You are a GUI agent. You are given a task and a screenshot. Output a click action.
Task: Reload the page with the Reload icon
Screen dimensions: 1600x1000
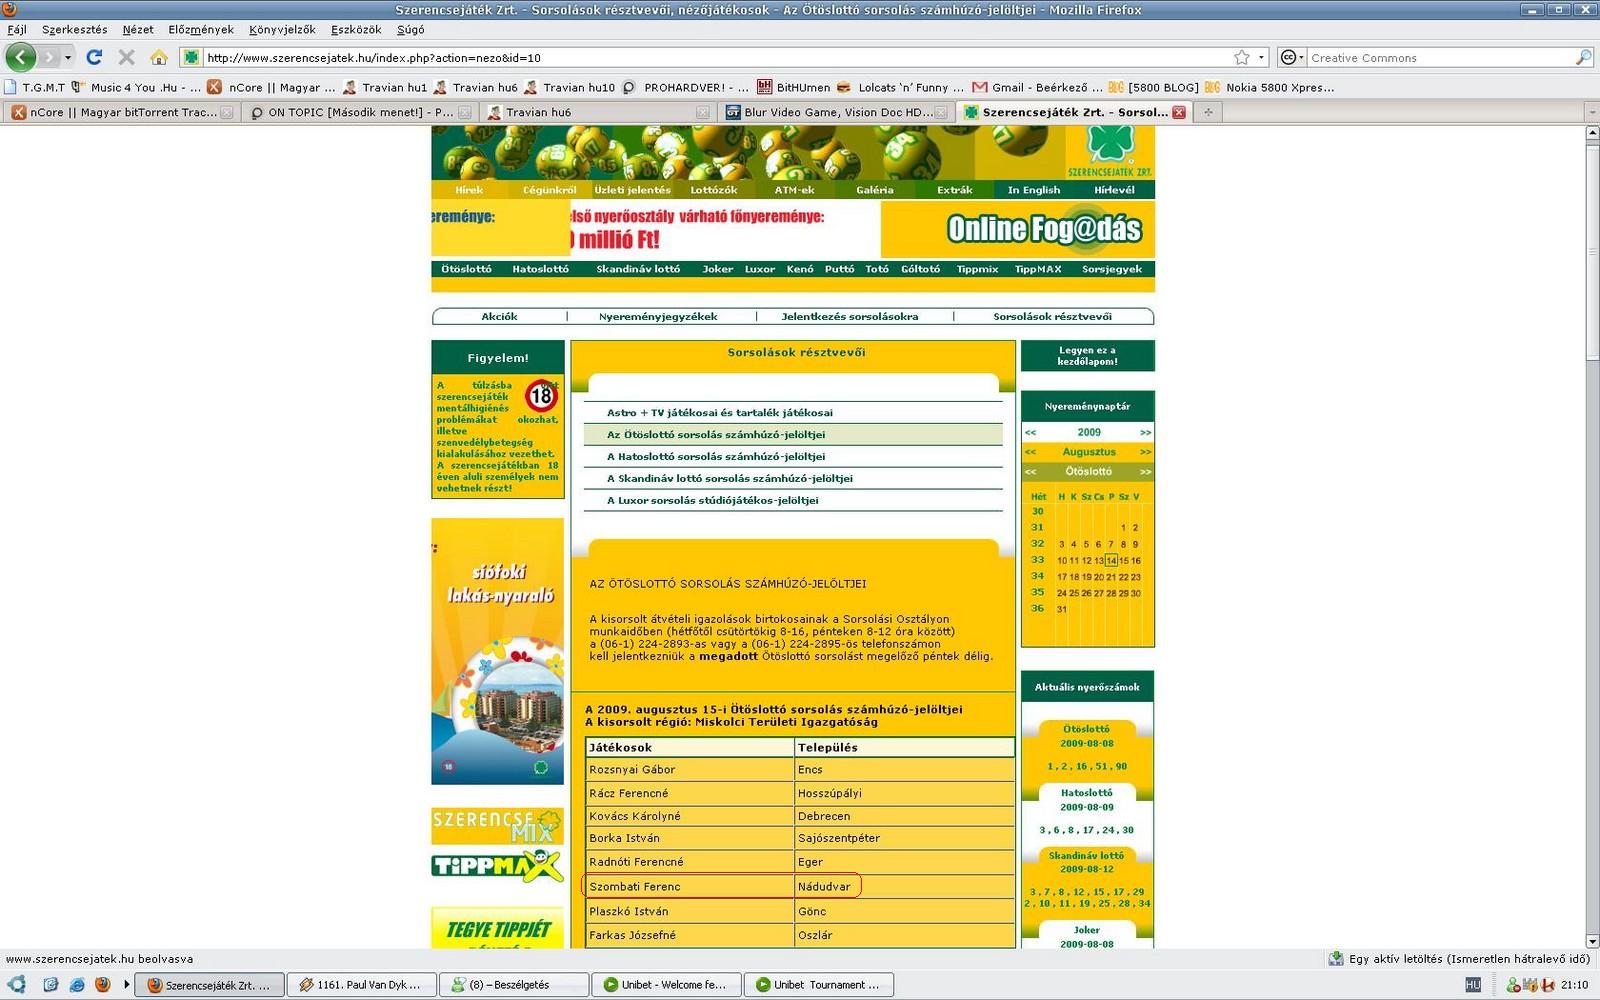pos(94,57)
